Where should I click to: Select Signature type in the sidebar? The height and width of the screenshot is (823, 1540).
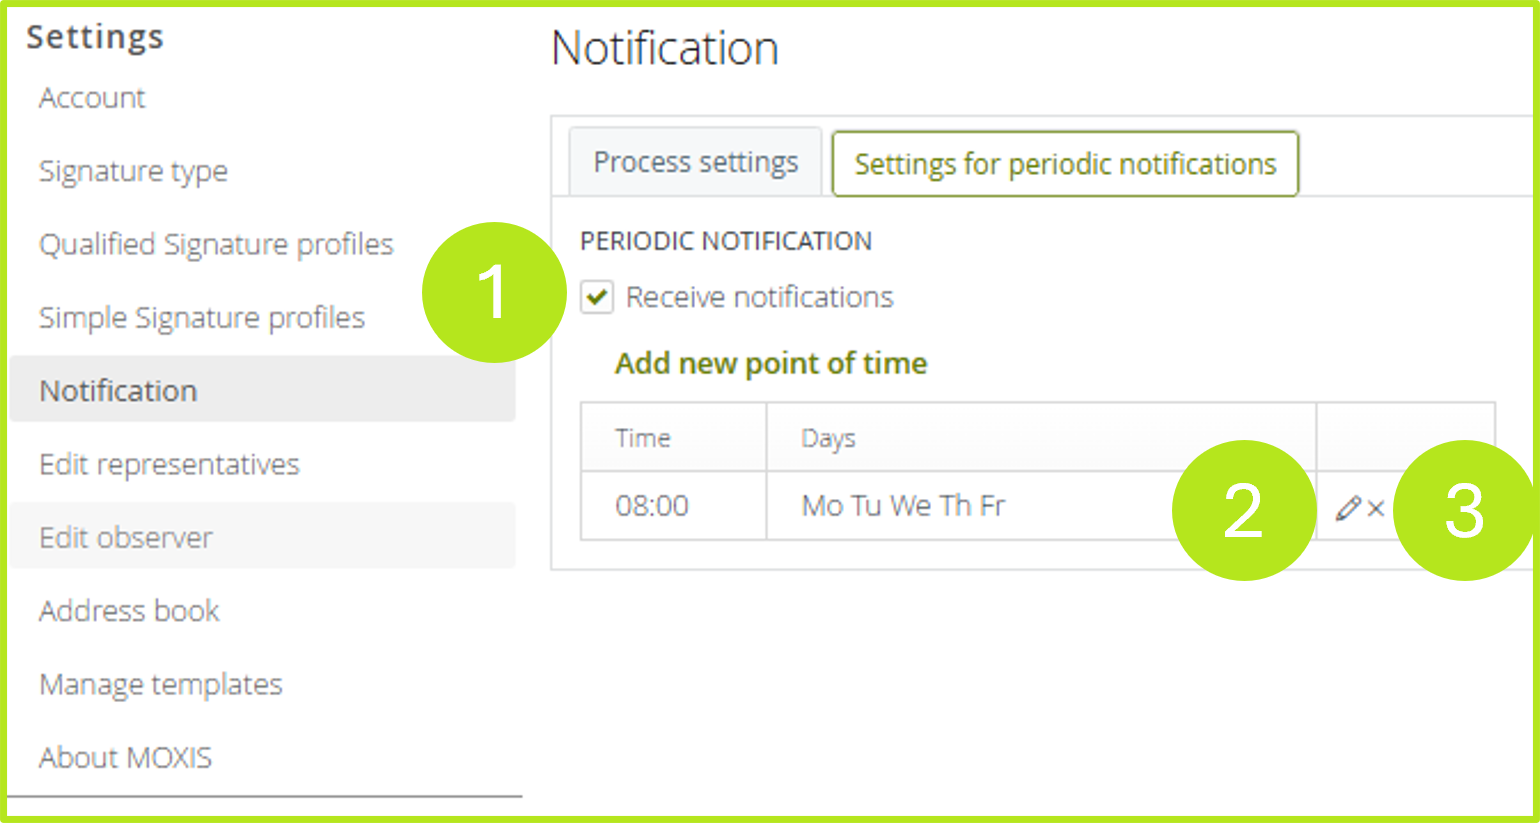tap(134, 171)
